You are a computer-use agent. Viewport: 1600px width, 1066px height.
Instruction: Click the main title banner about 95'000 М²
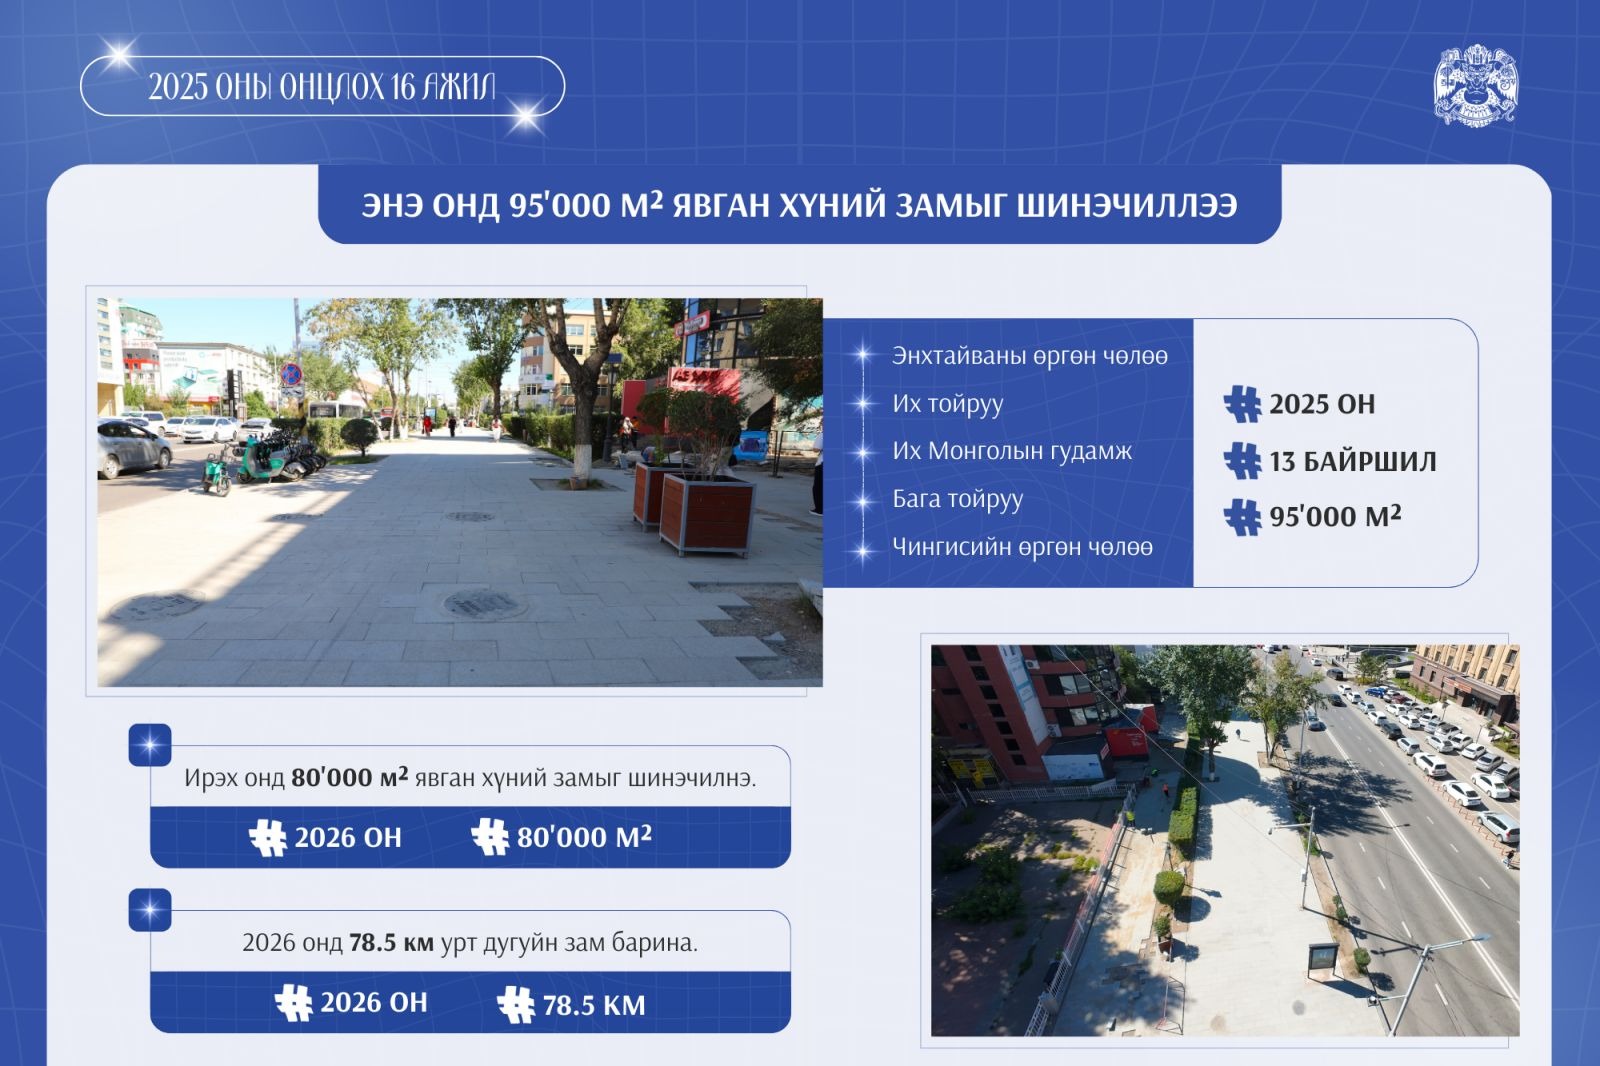pyautogui.click(x=799, y=205)
